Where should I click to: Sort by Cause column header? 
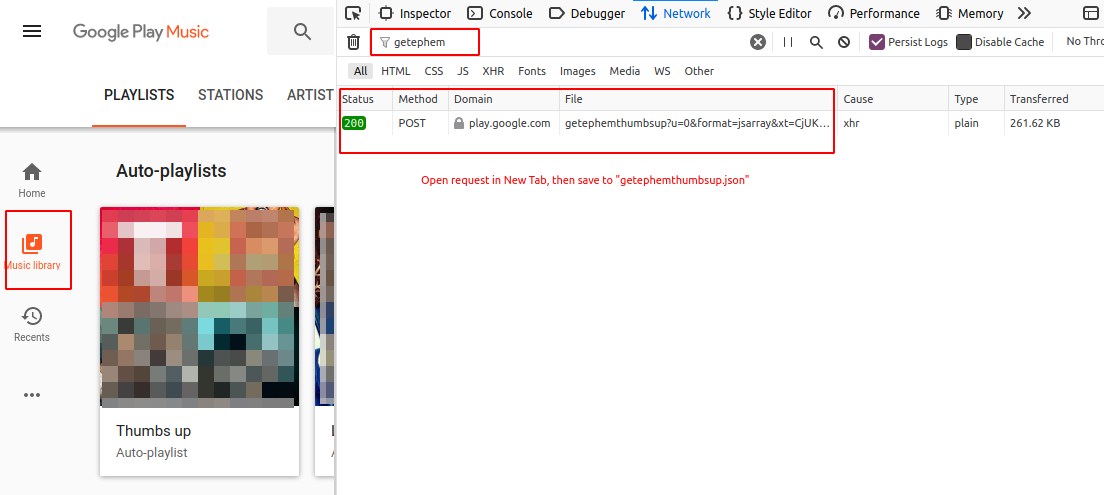tap(893, 99)
